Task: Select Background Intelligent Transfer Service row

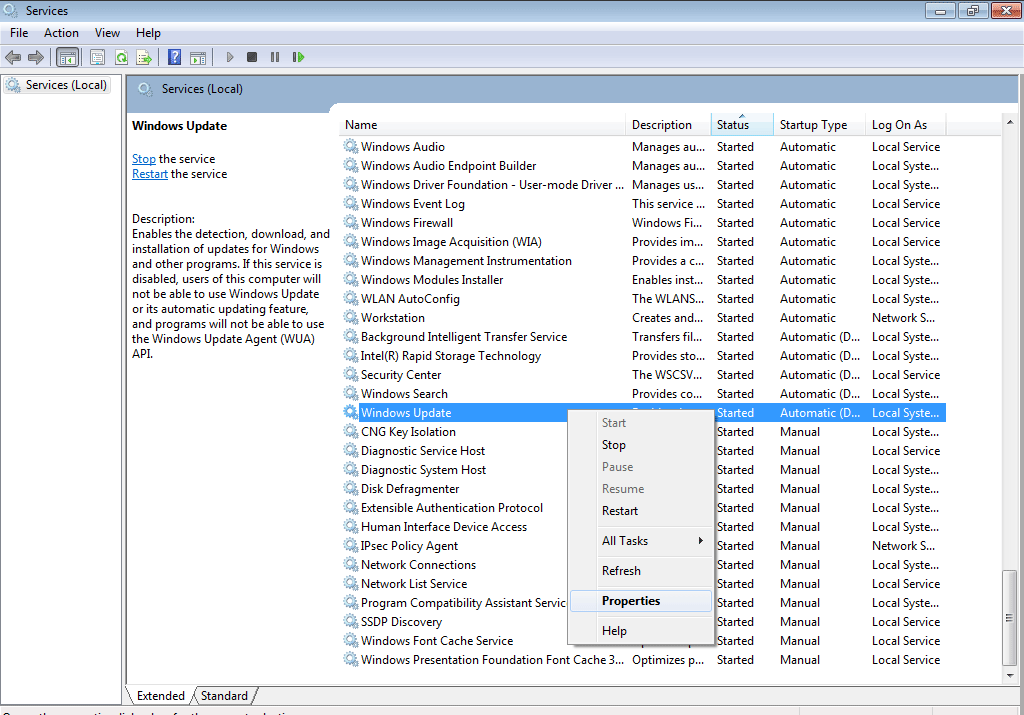Action: tap(643, 336)
